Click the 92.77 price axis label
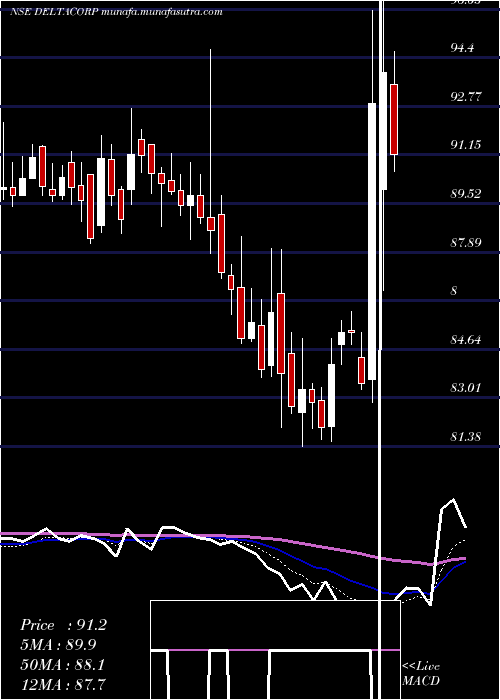 466,96
